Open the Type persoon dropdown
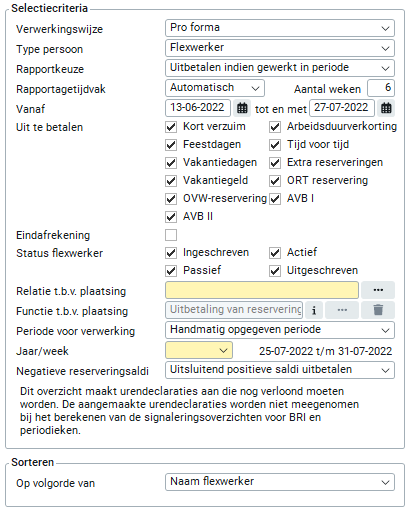This screenshot has width=413, height=511. click(x=280, y=48)
